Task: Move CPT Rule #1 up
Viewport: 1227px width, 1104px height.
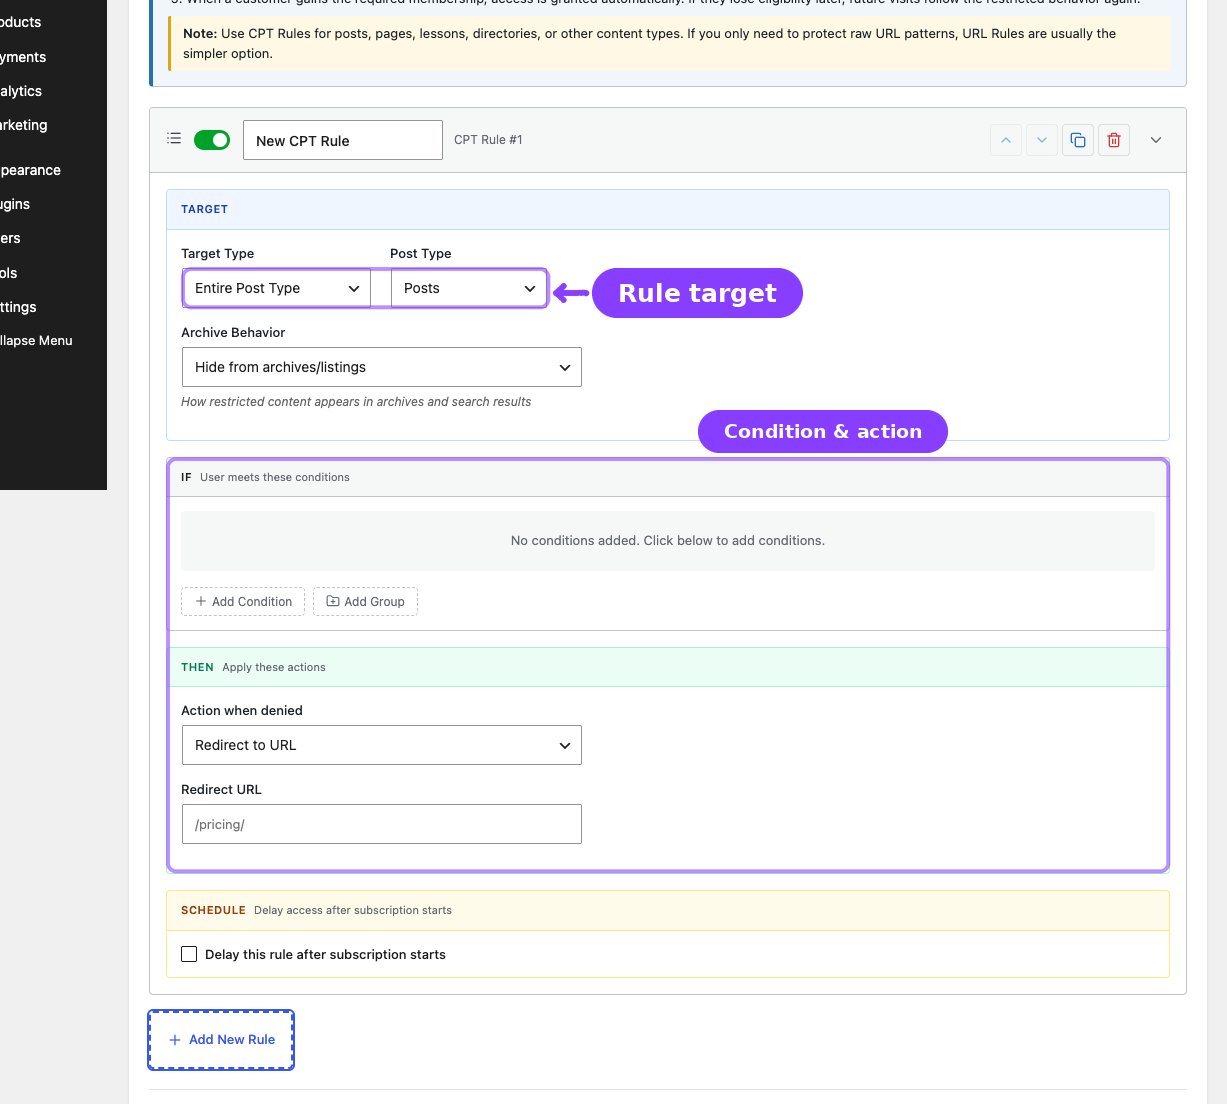Action: click(x=1006, y=140)
